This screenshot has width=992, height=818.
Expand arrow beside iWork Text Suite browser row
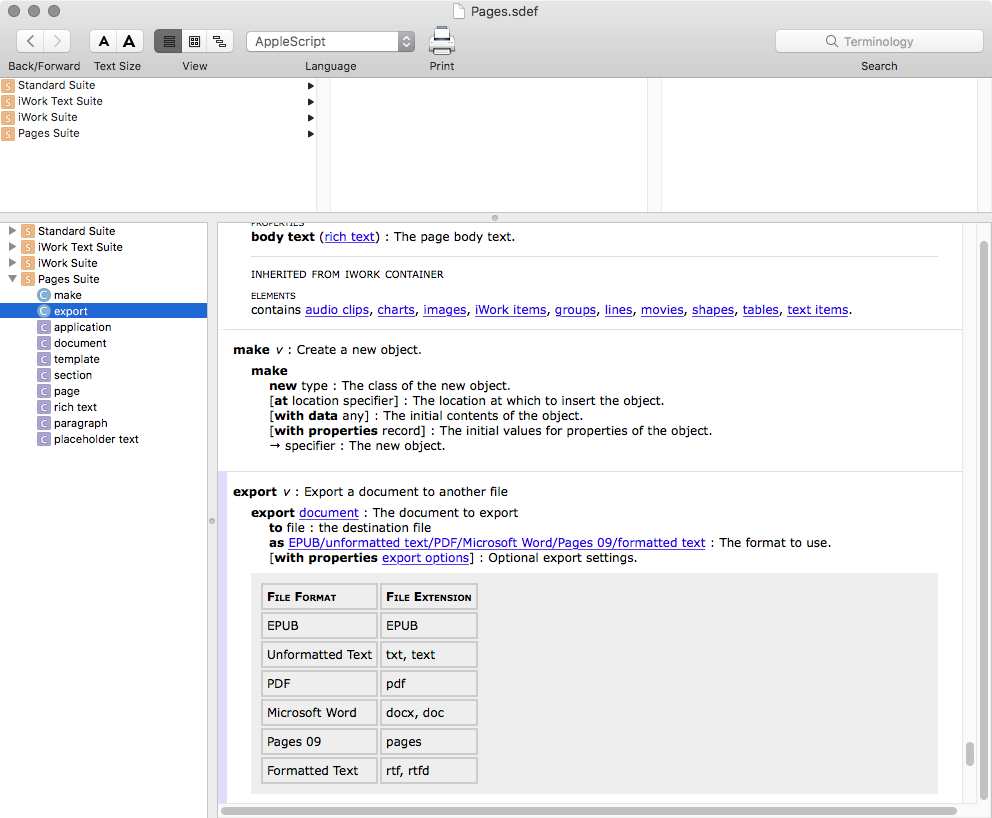click(311, 101)
